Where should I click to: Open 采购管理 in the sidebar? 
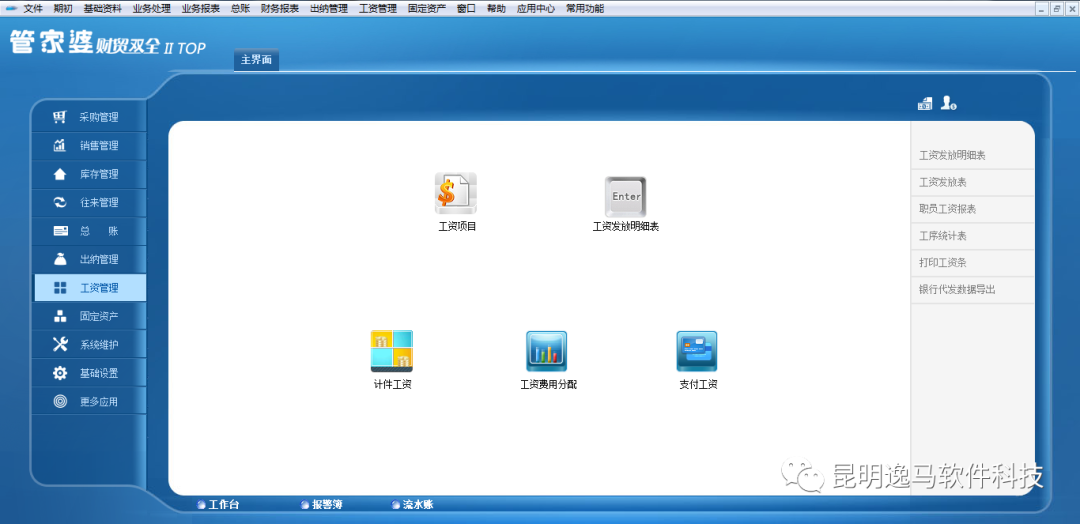tap(88, 118)
